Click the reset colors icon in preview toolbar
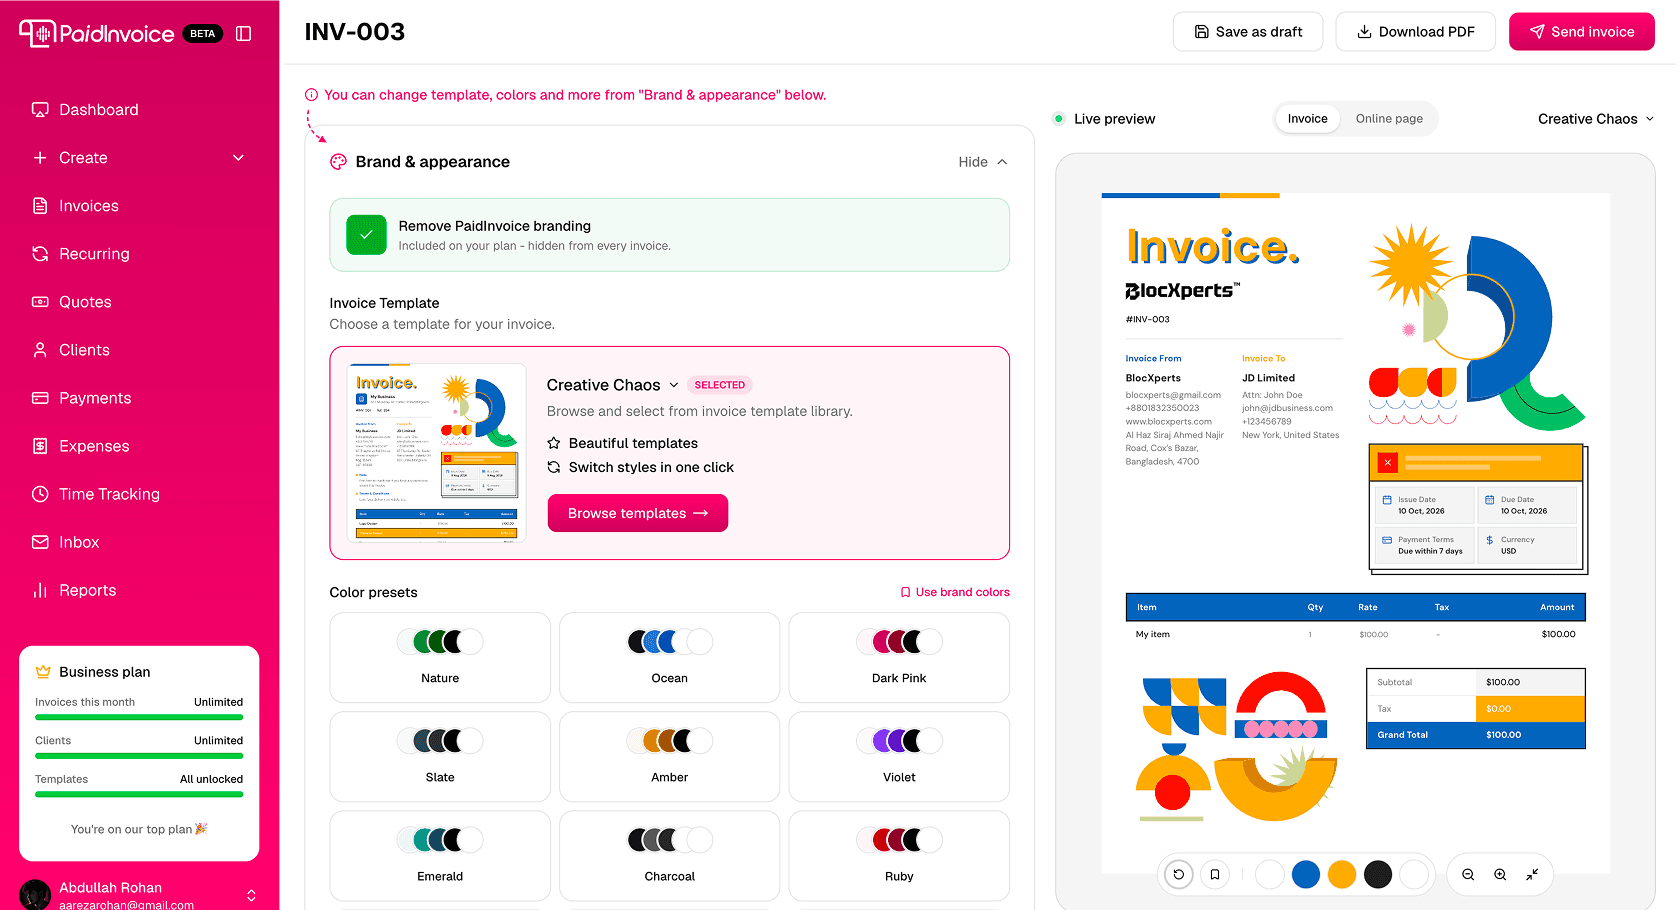 tap(1179, 874)
